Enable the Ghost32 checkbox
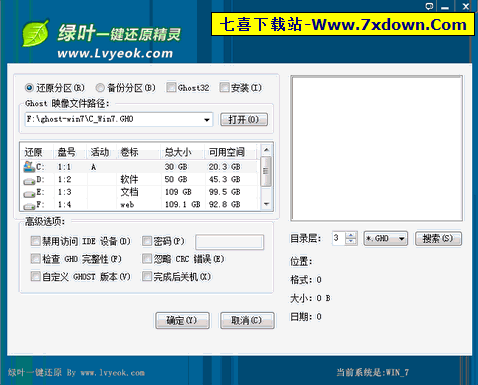478x385 pixels. (x=171, y=87)
